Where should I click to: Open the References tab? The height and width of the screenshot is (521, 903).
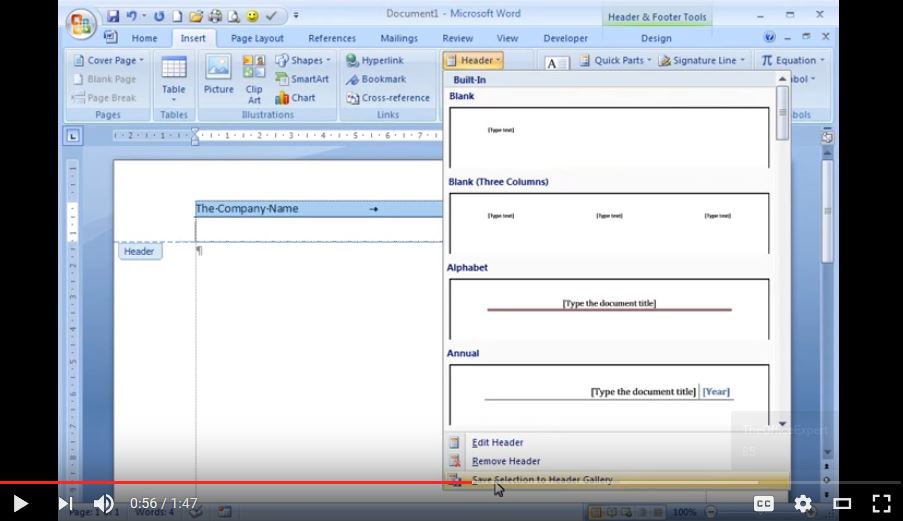pos(332,39)
